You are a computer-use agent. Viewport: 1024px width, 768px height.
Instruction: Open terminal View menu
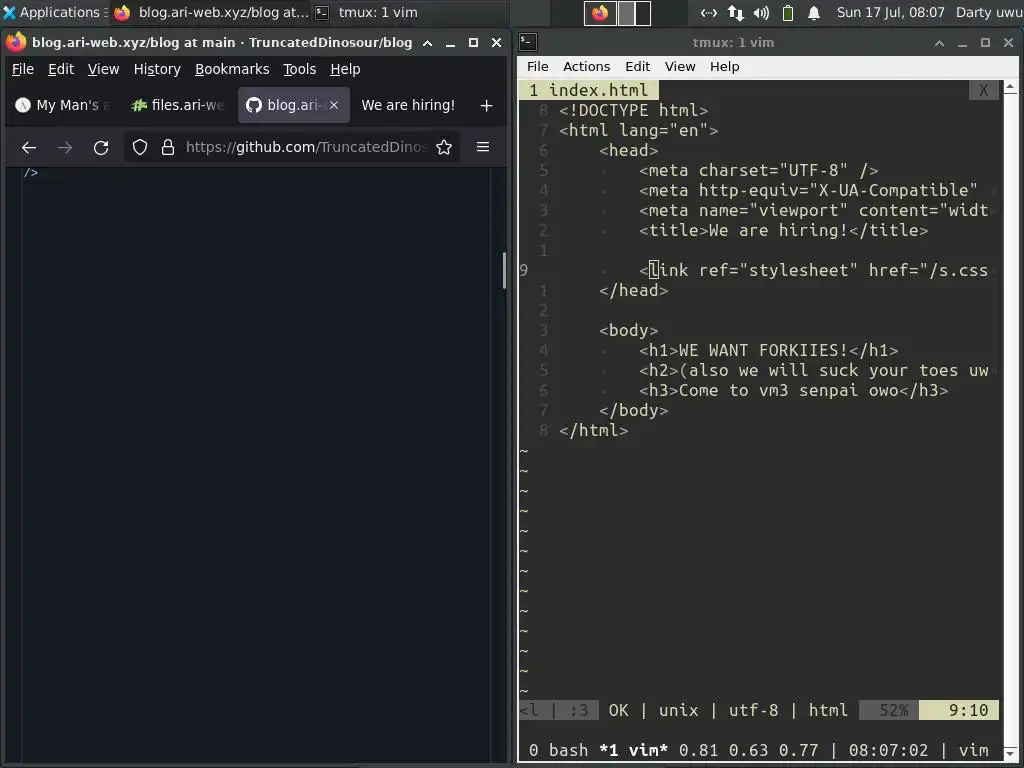pyautogui.click(x=680, y=67)
